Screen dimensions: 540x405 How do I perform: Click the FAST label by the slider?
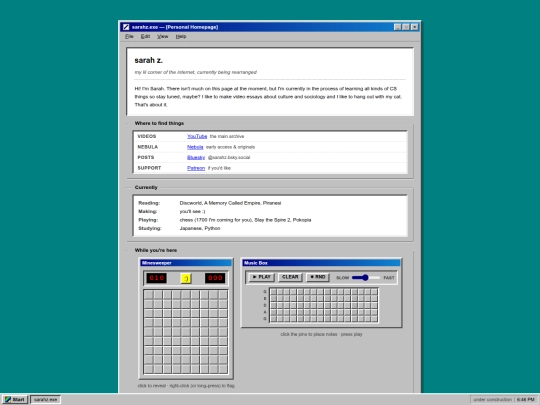coord(389,278)
